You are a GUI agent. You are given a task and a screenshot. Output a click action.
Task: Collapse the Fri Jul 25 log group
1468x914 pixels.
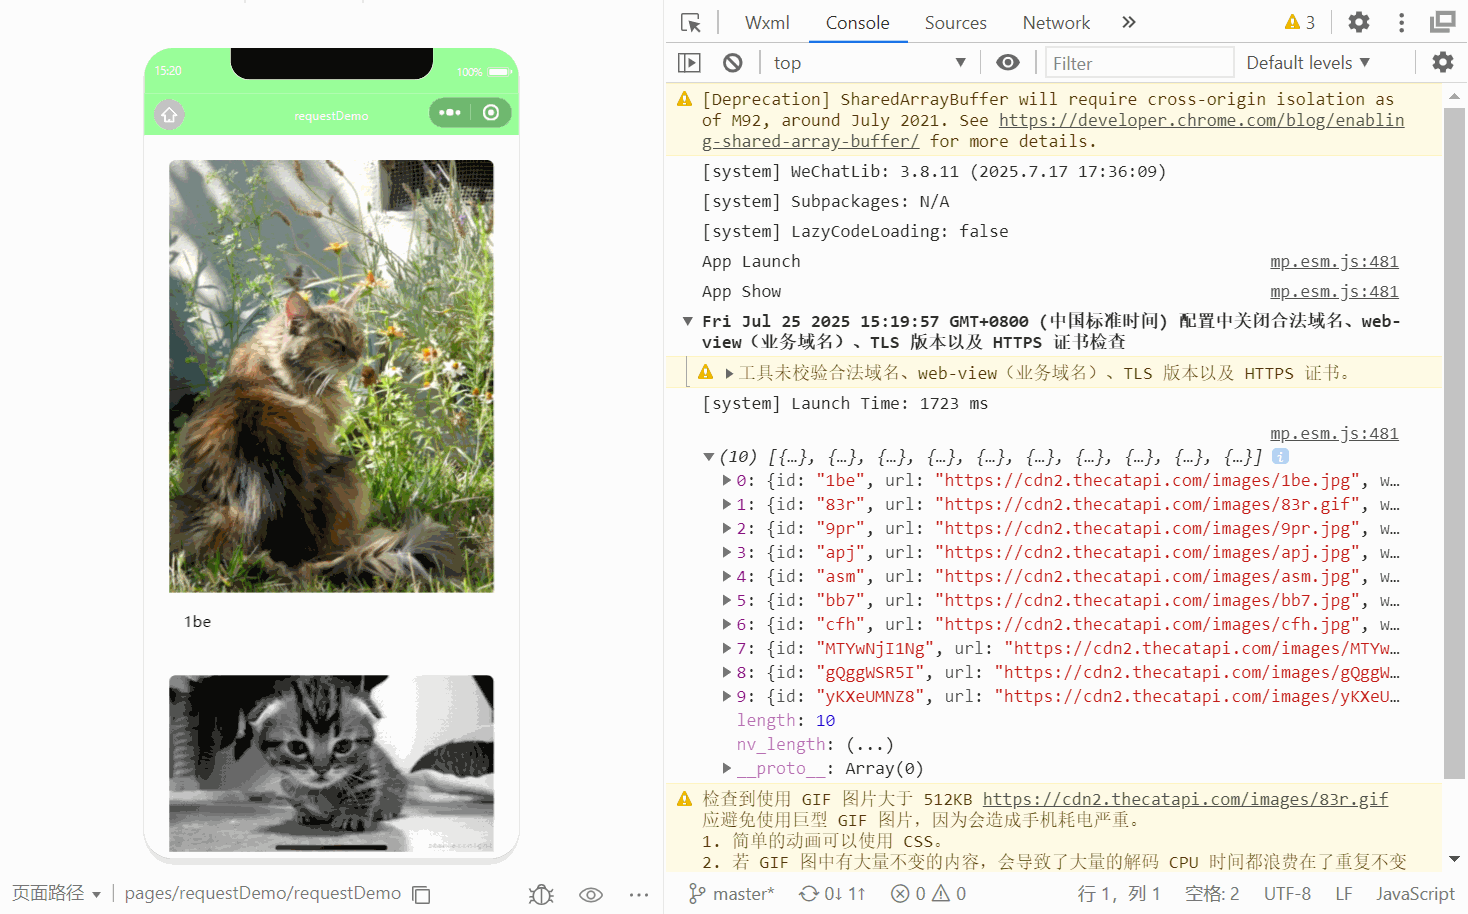click(x=687, y=321)
